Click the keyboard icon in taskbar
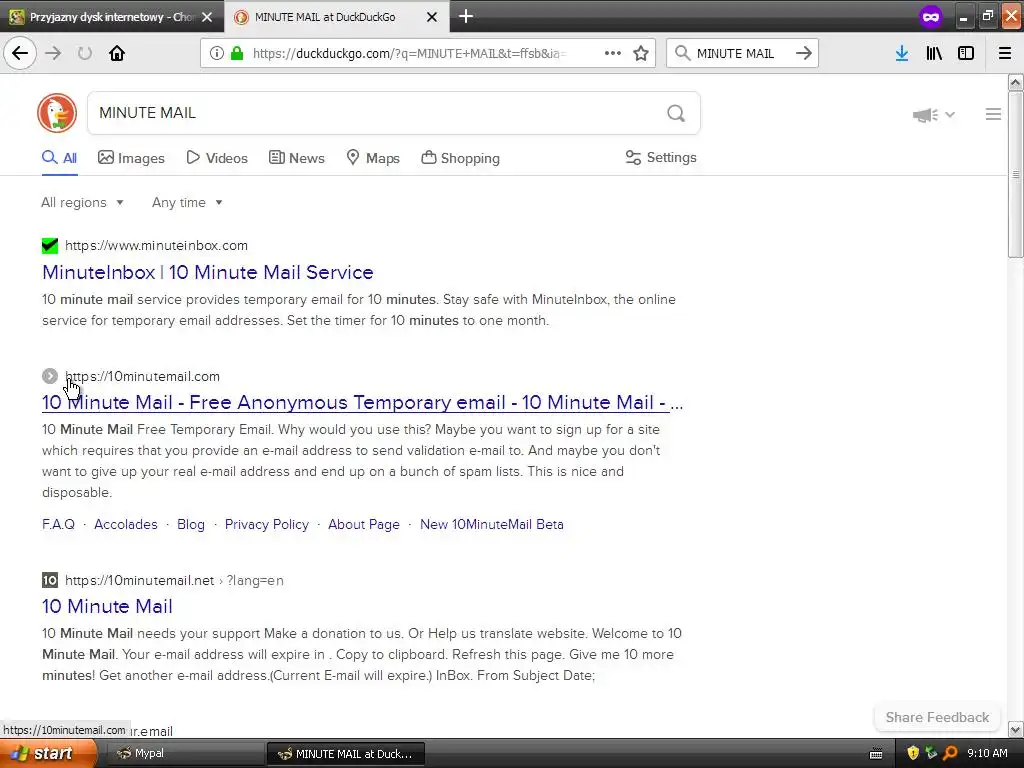The image size is (1024, 768). 876,754
